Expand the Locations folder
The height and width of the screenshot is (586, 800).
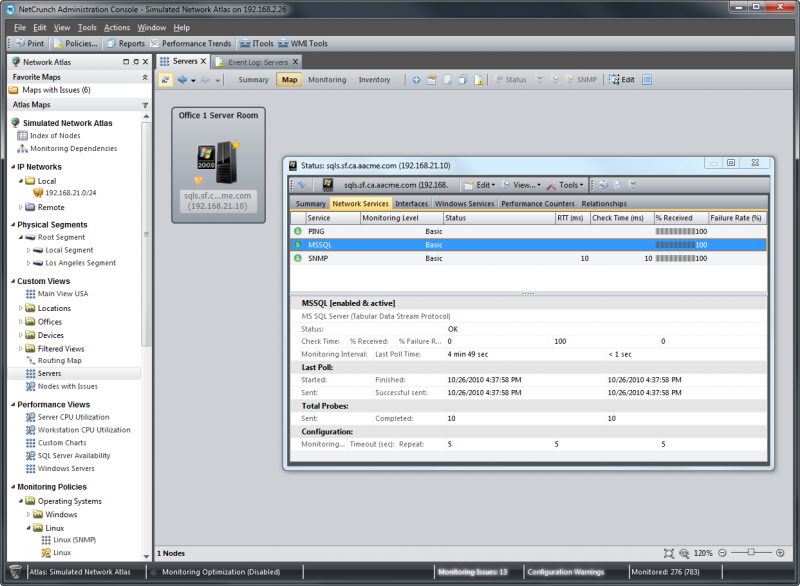click(21, 308)
